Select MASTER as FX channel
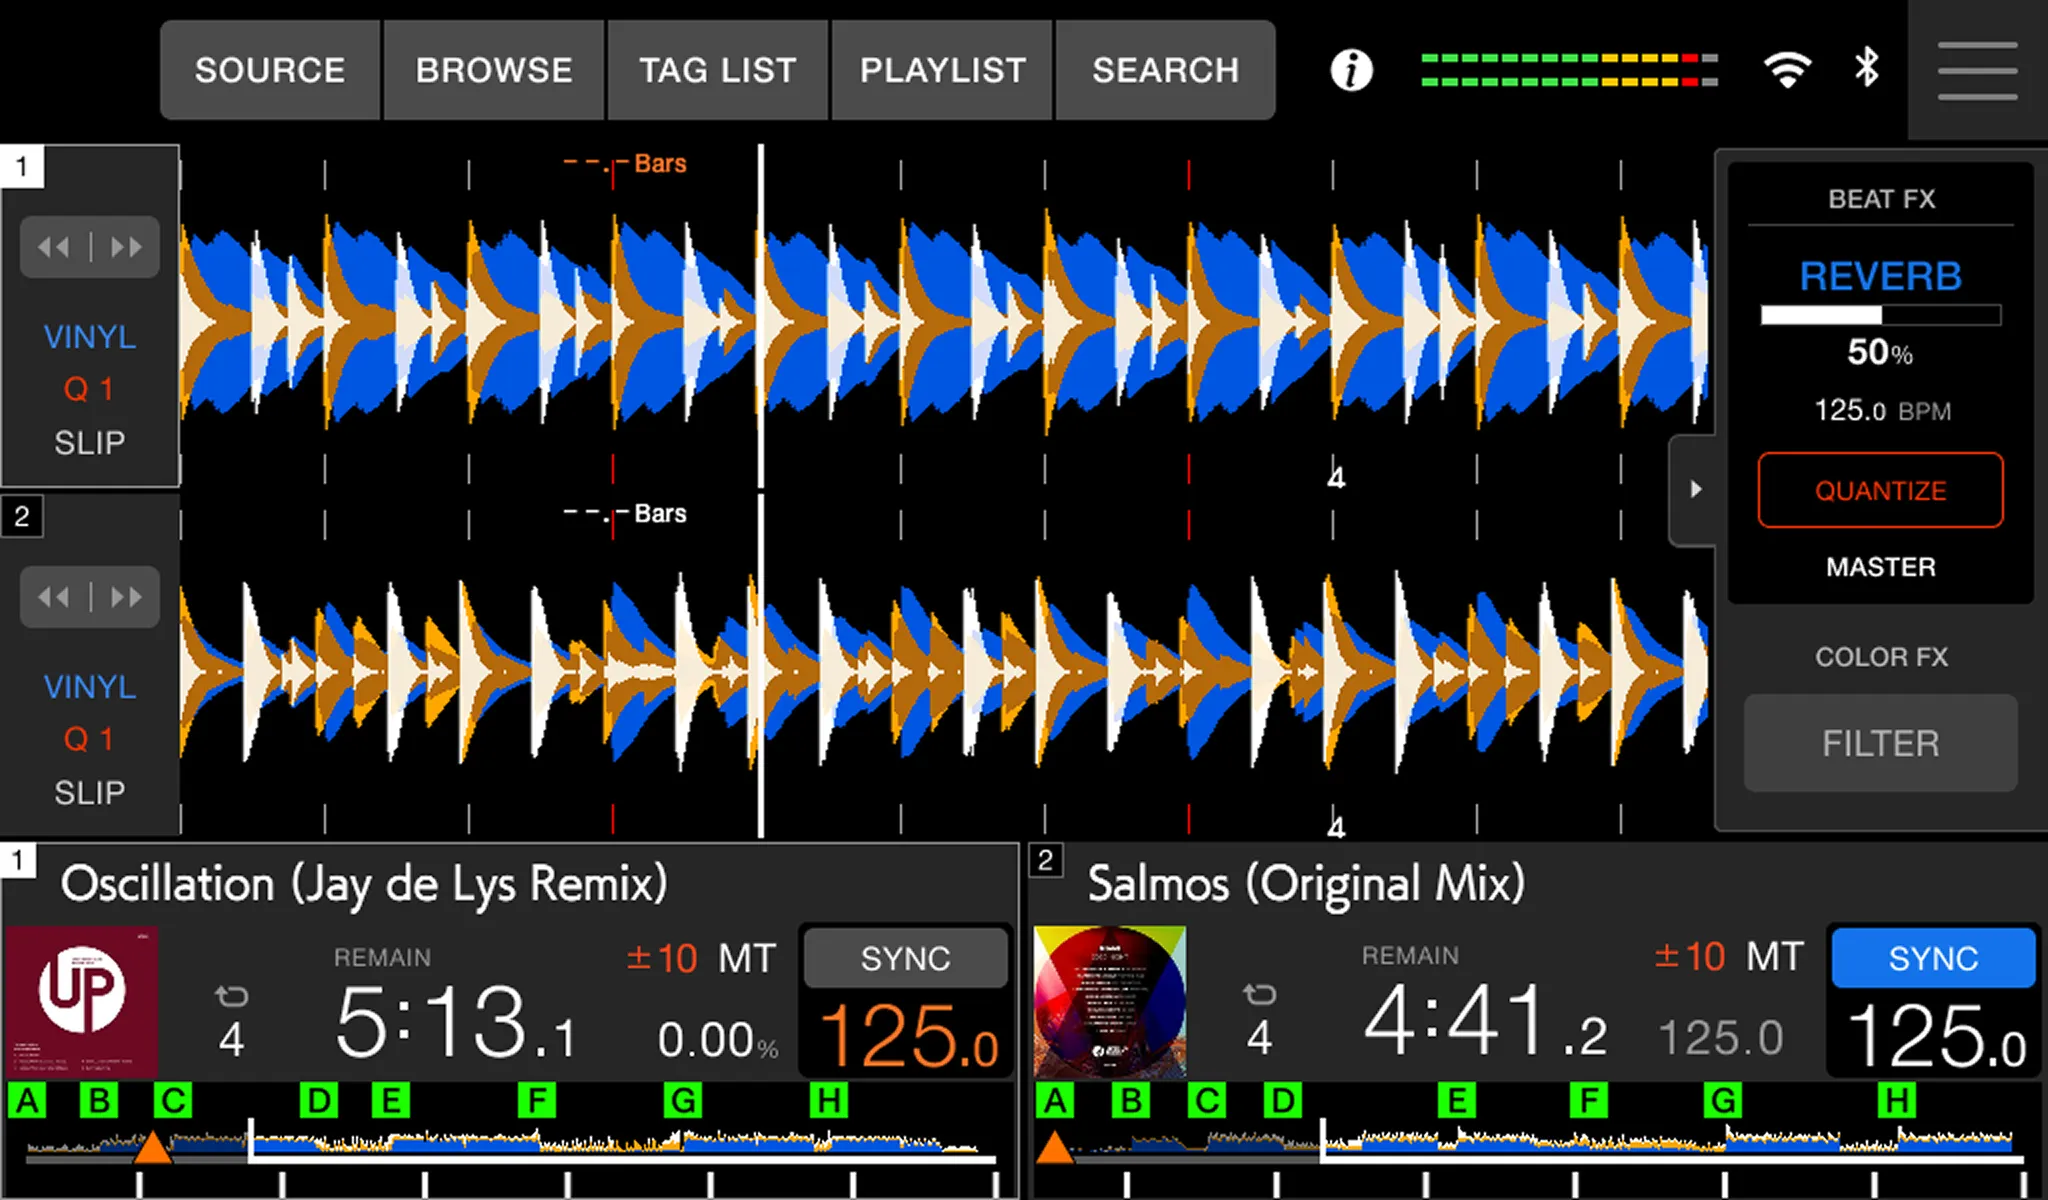 tap(1881, 567)
